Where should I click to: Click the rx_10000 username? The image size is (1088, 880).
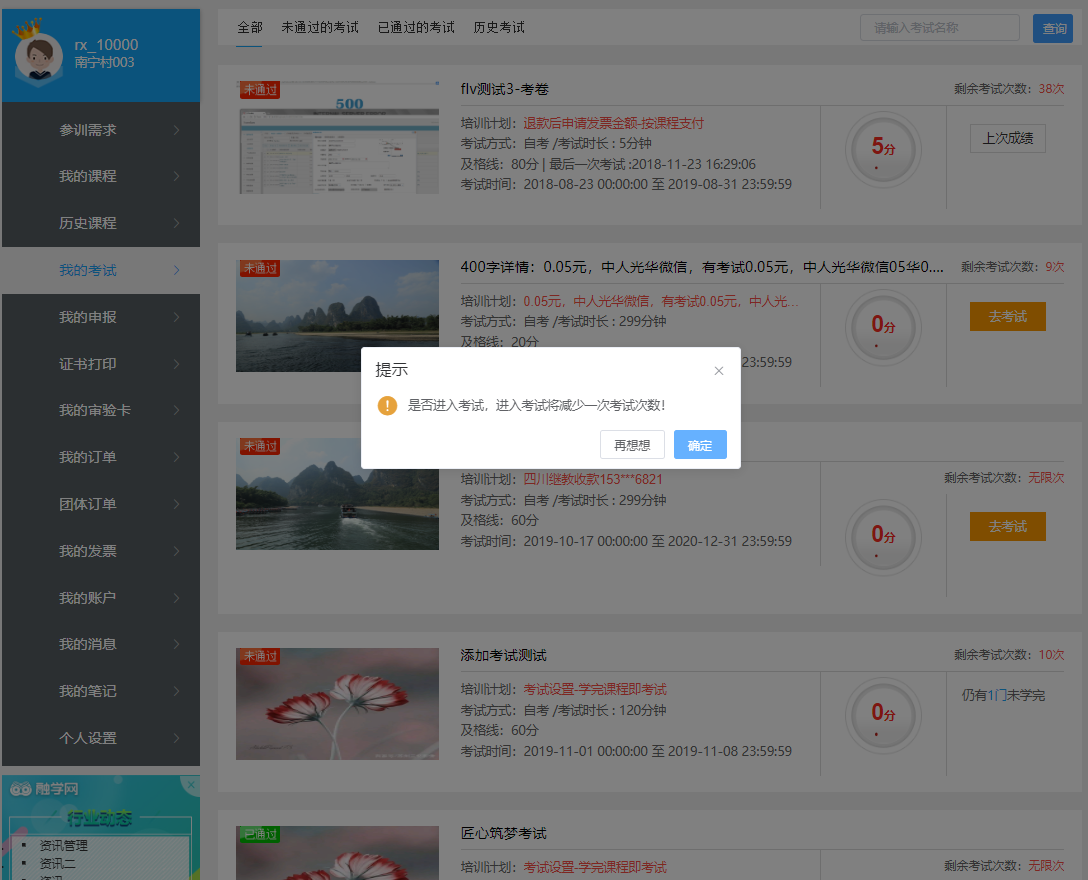pyautogui.click(x=106, y=44)
